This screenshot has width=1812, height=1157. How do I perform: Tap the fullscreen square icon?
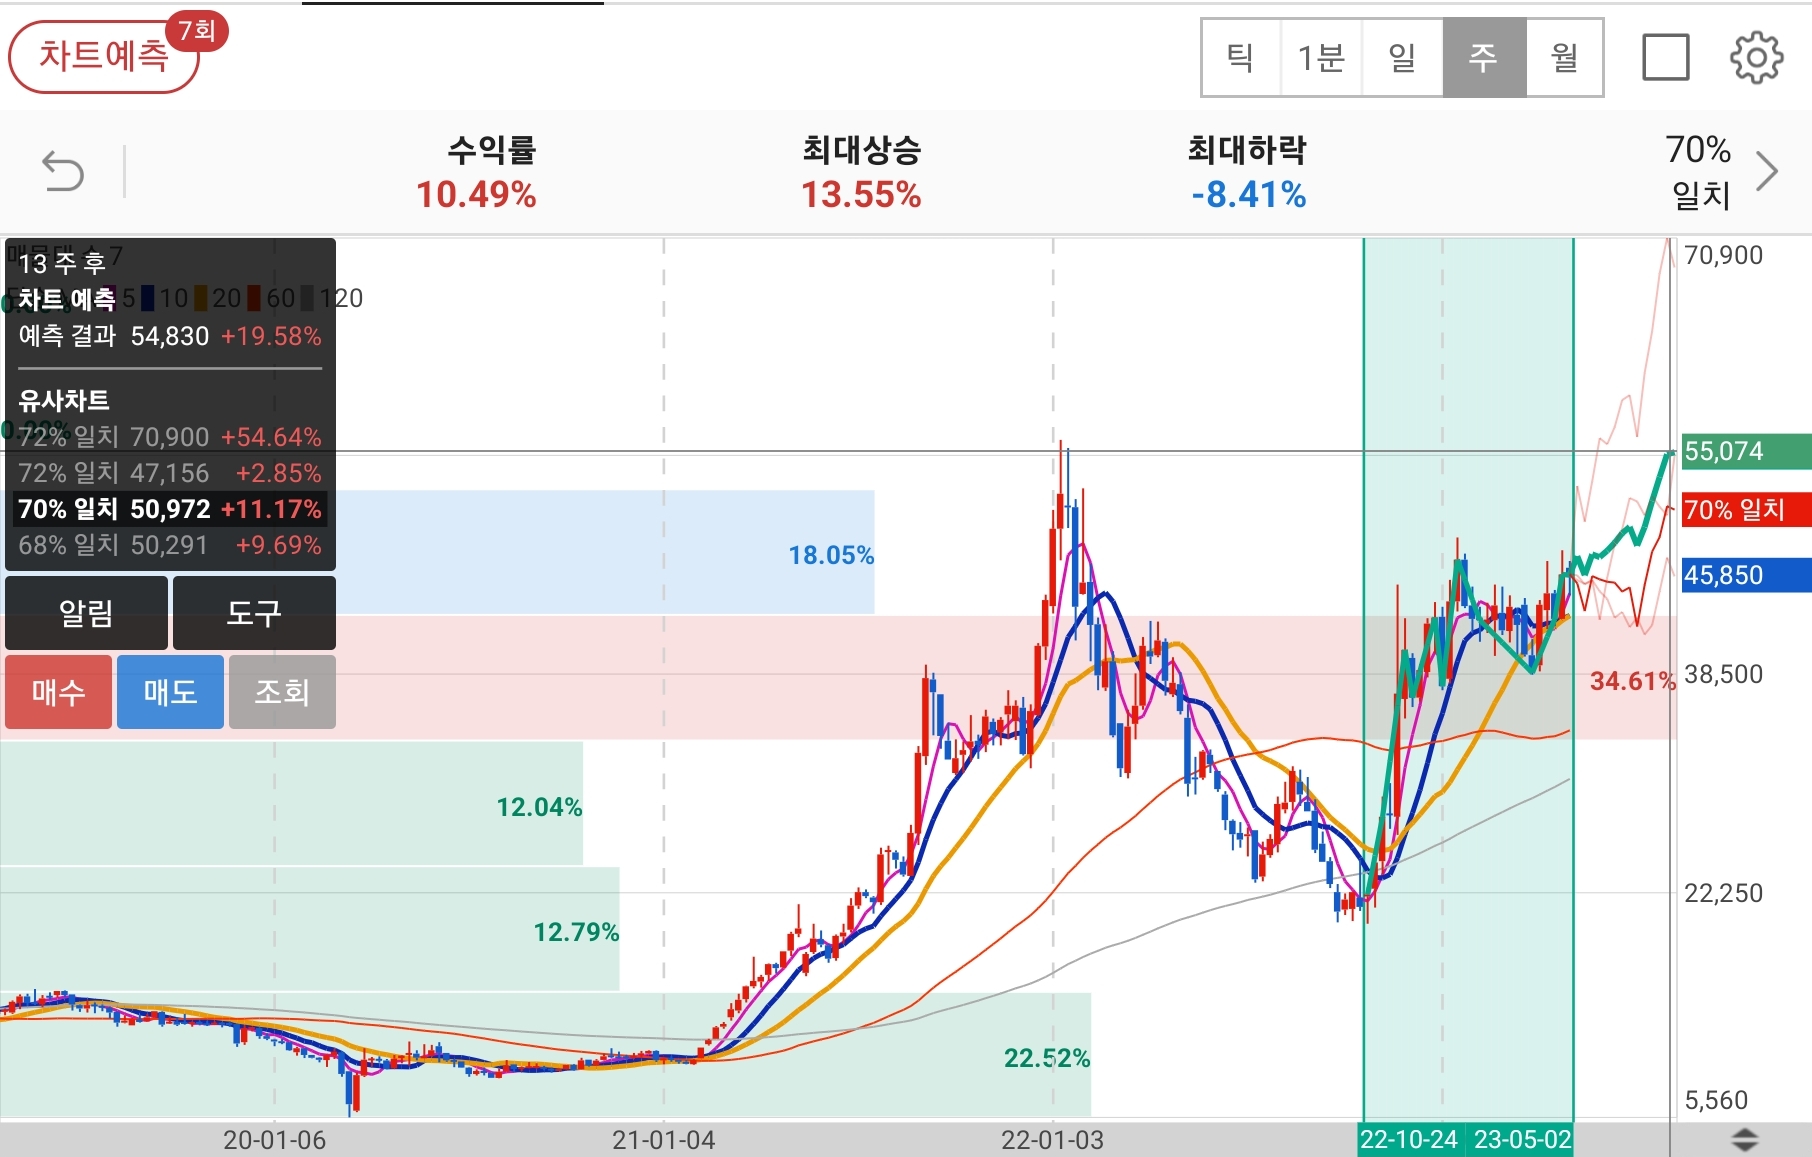coord(1666,57)
